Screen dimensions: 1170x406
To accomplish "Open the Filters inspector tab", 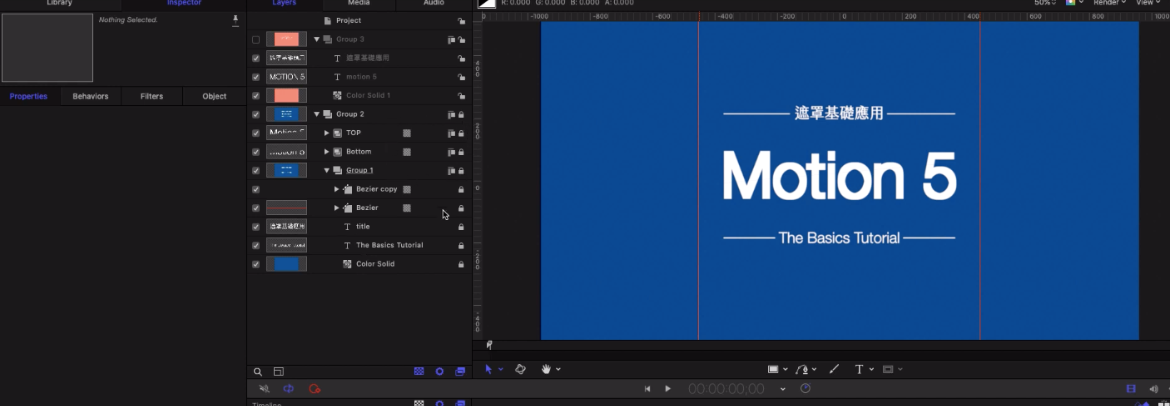I will click(151, 96).
